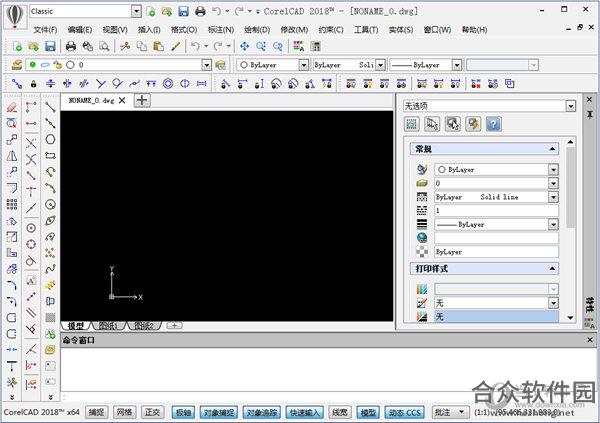
Task: Click the Paste clipboard icon
Action: coord(158,47)
